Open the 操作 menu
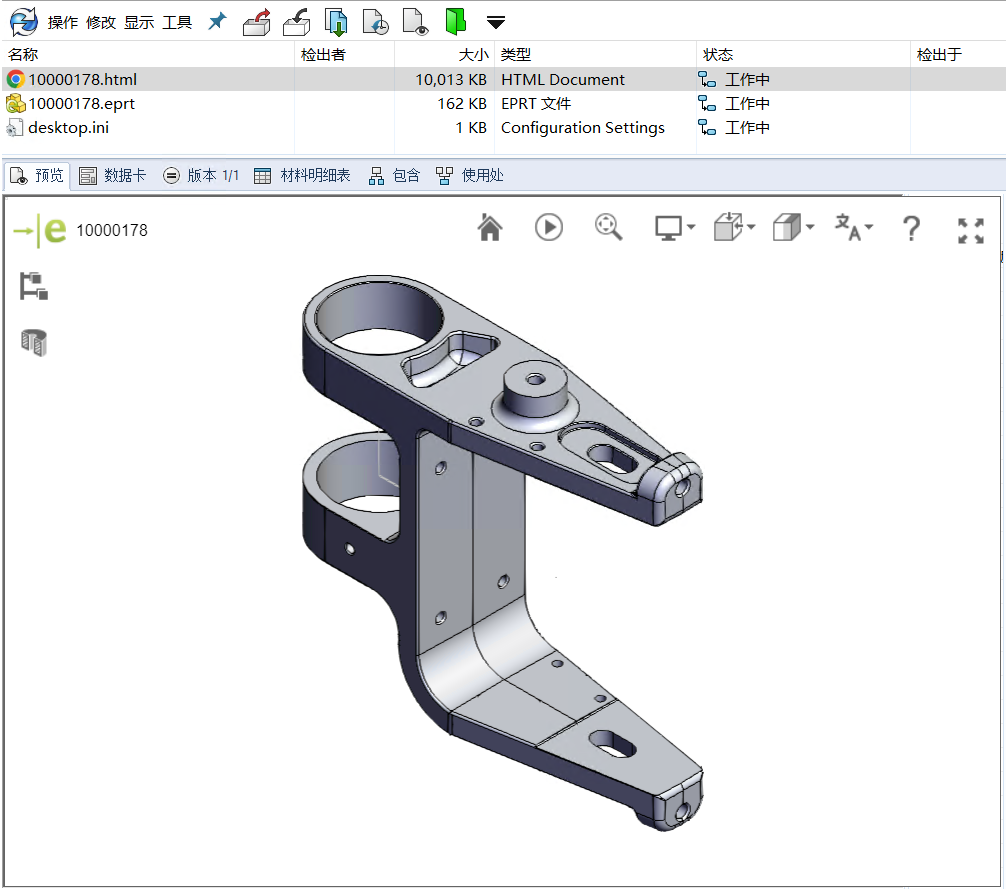 point(63,22)
